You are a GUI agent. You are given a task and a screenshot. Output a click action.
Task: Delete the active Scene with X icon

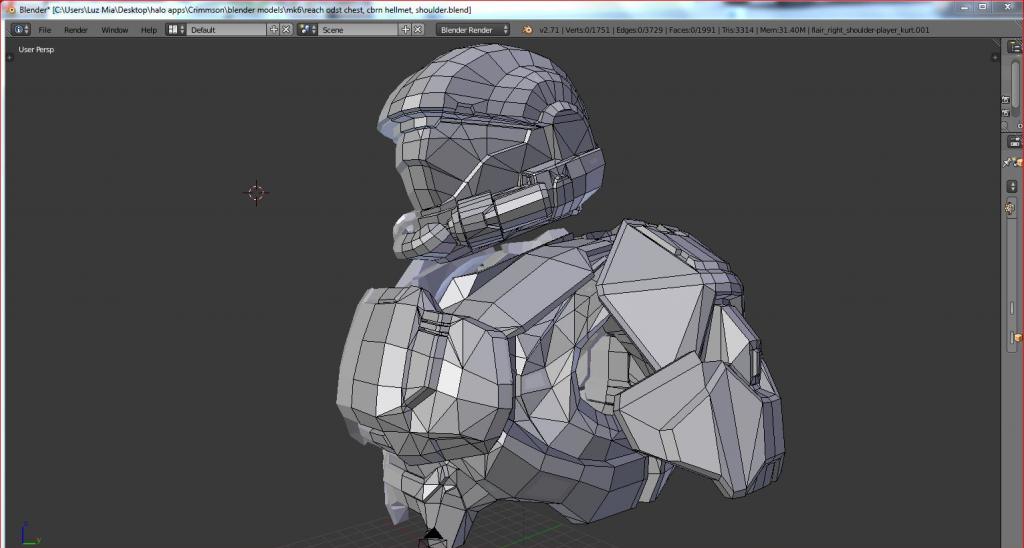[x=418, y=29]
